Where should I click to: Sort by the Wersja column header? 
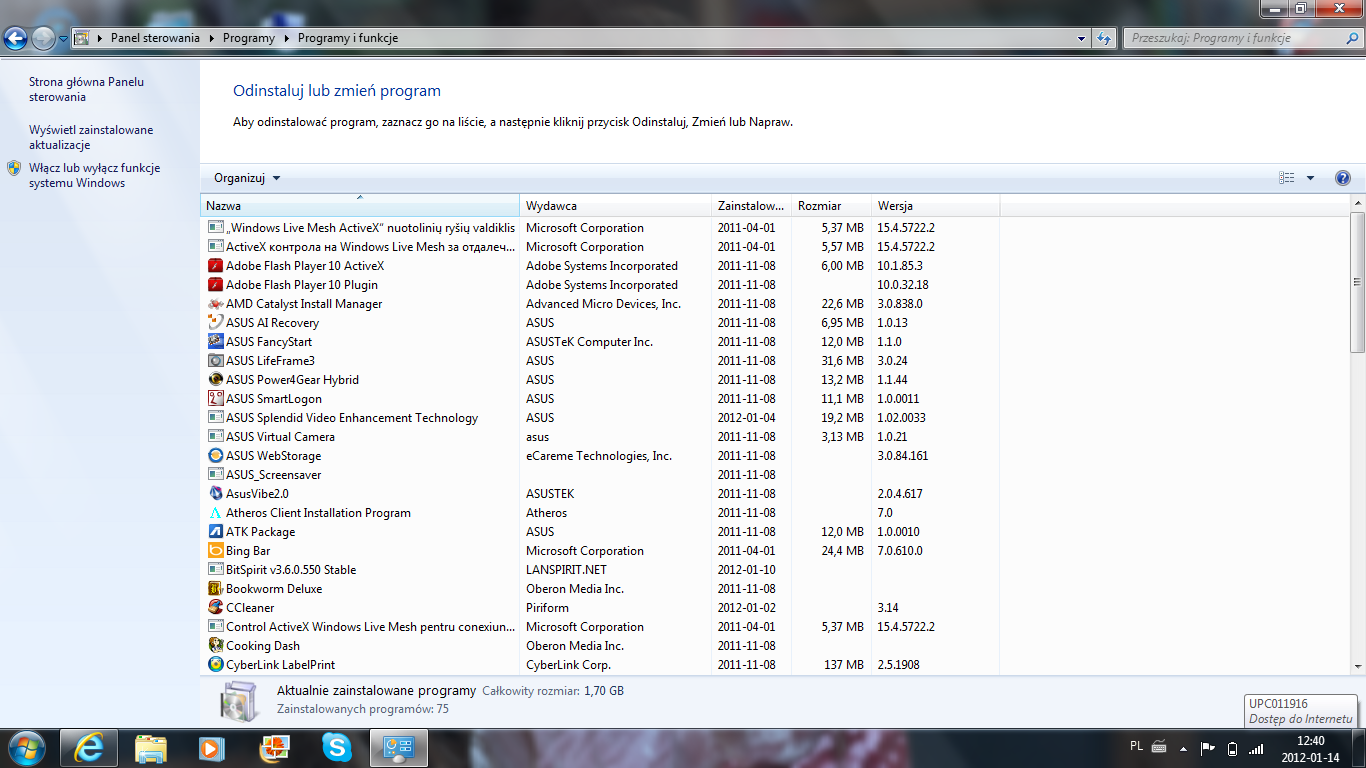tap(935, 206)
